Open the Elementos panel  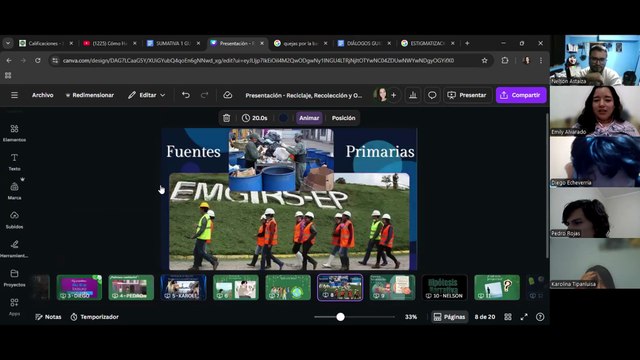tap(14, 133)
